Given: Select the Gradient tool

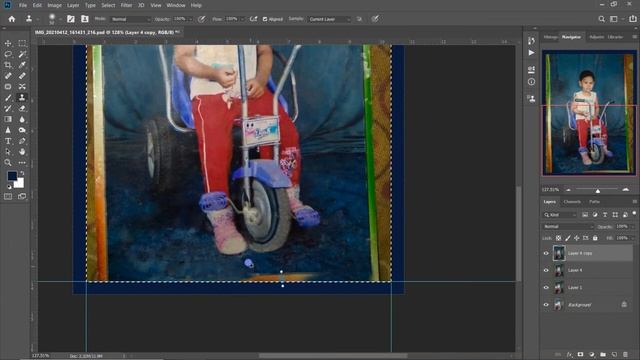Looking at the screenshot, I should click(8, 119).
